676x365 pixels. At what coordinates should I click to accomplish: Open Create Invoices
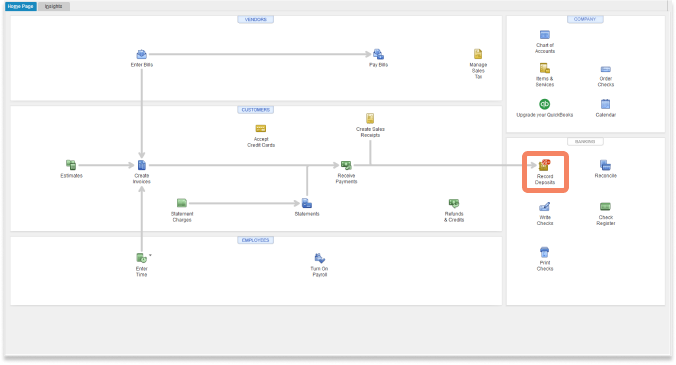click(x=141, y=165)
